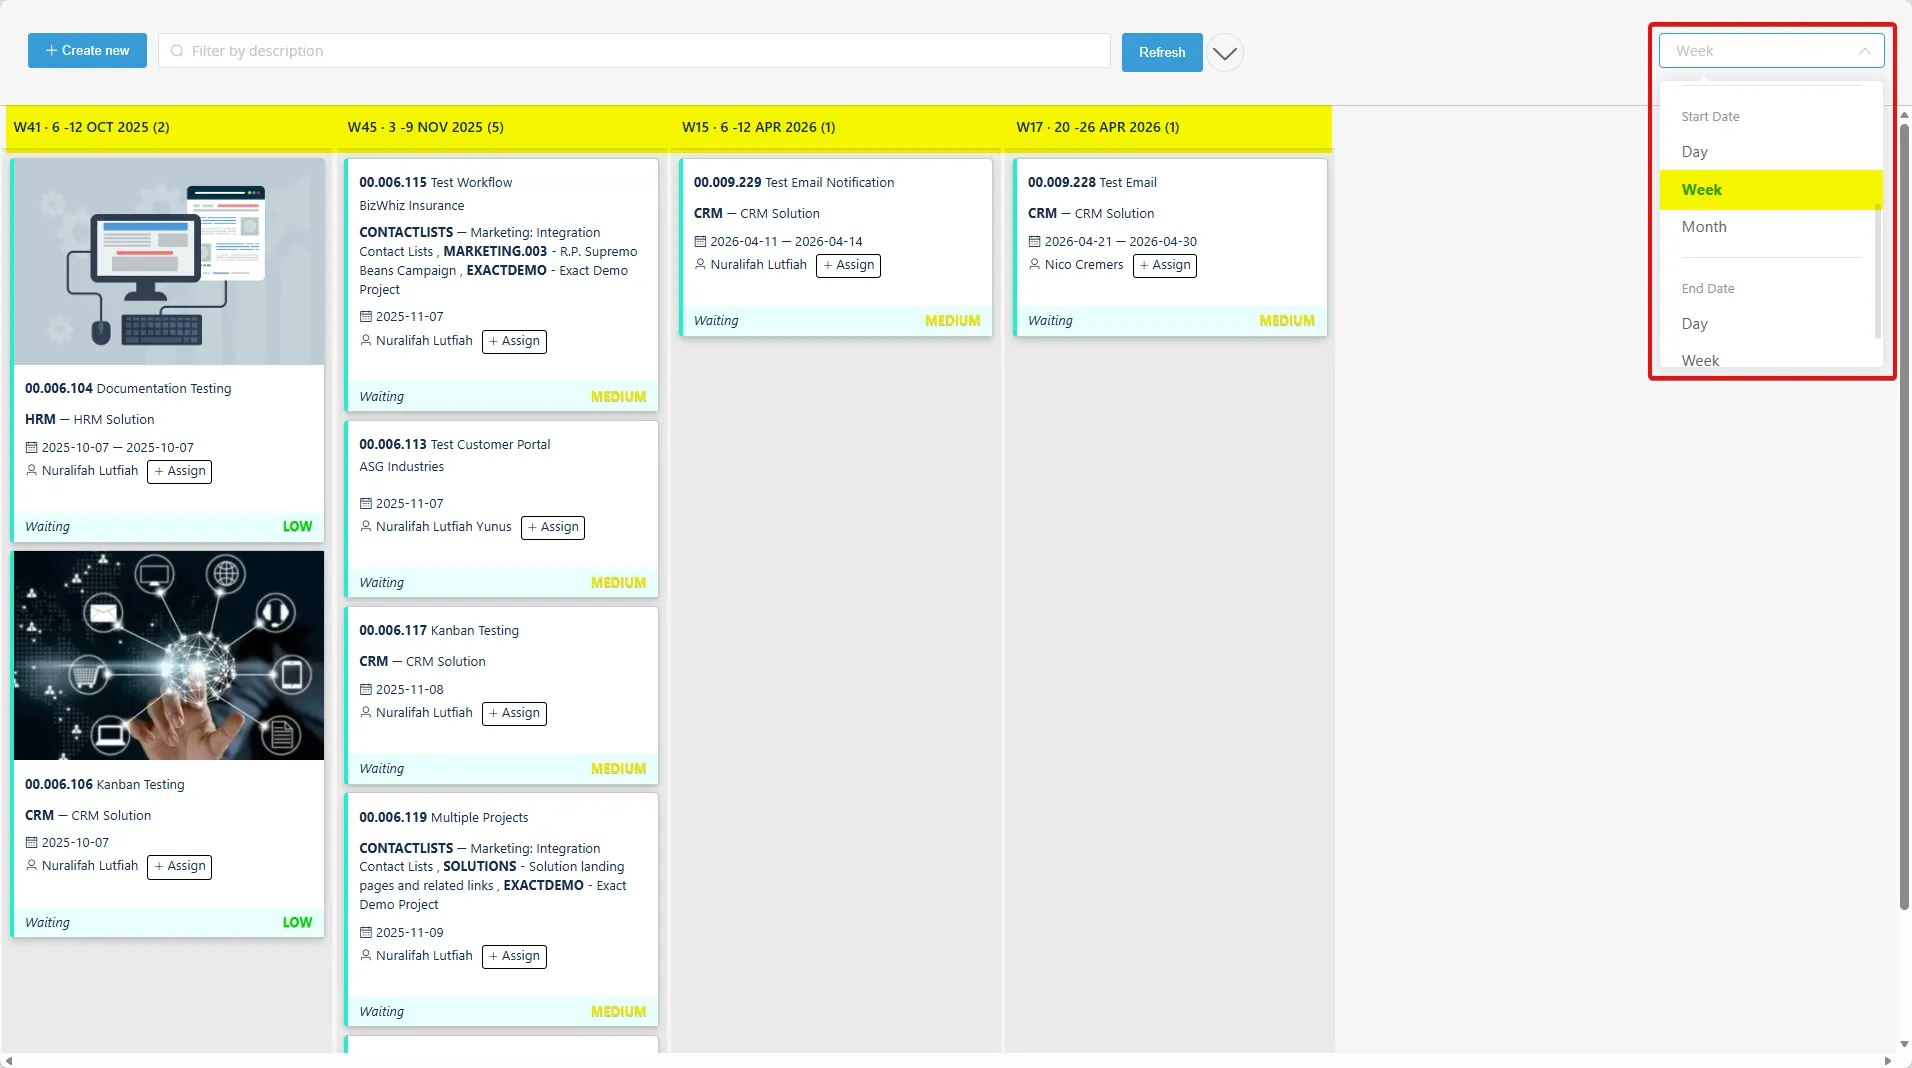Assign on card 00.009.228 Test Email

[x=1165, y=266]
